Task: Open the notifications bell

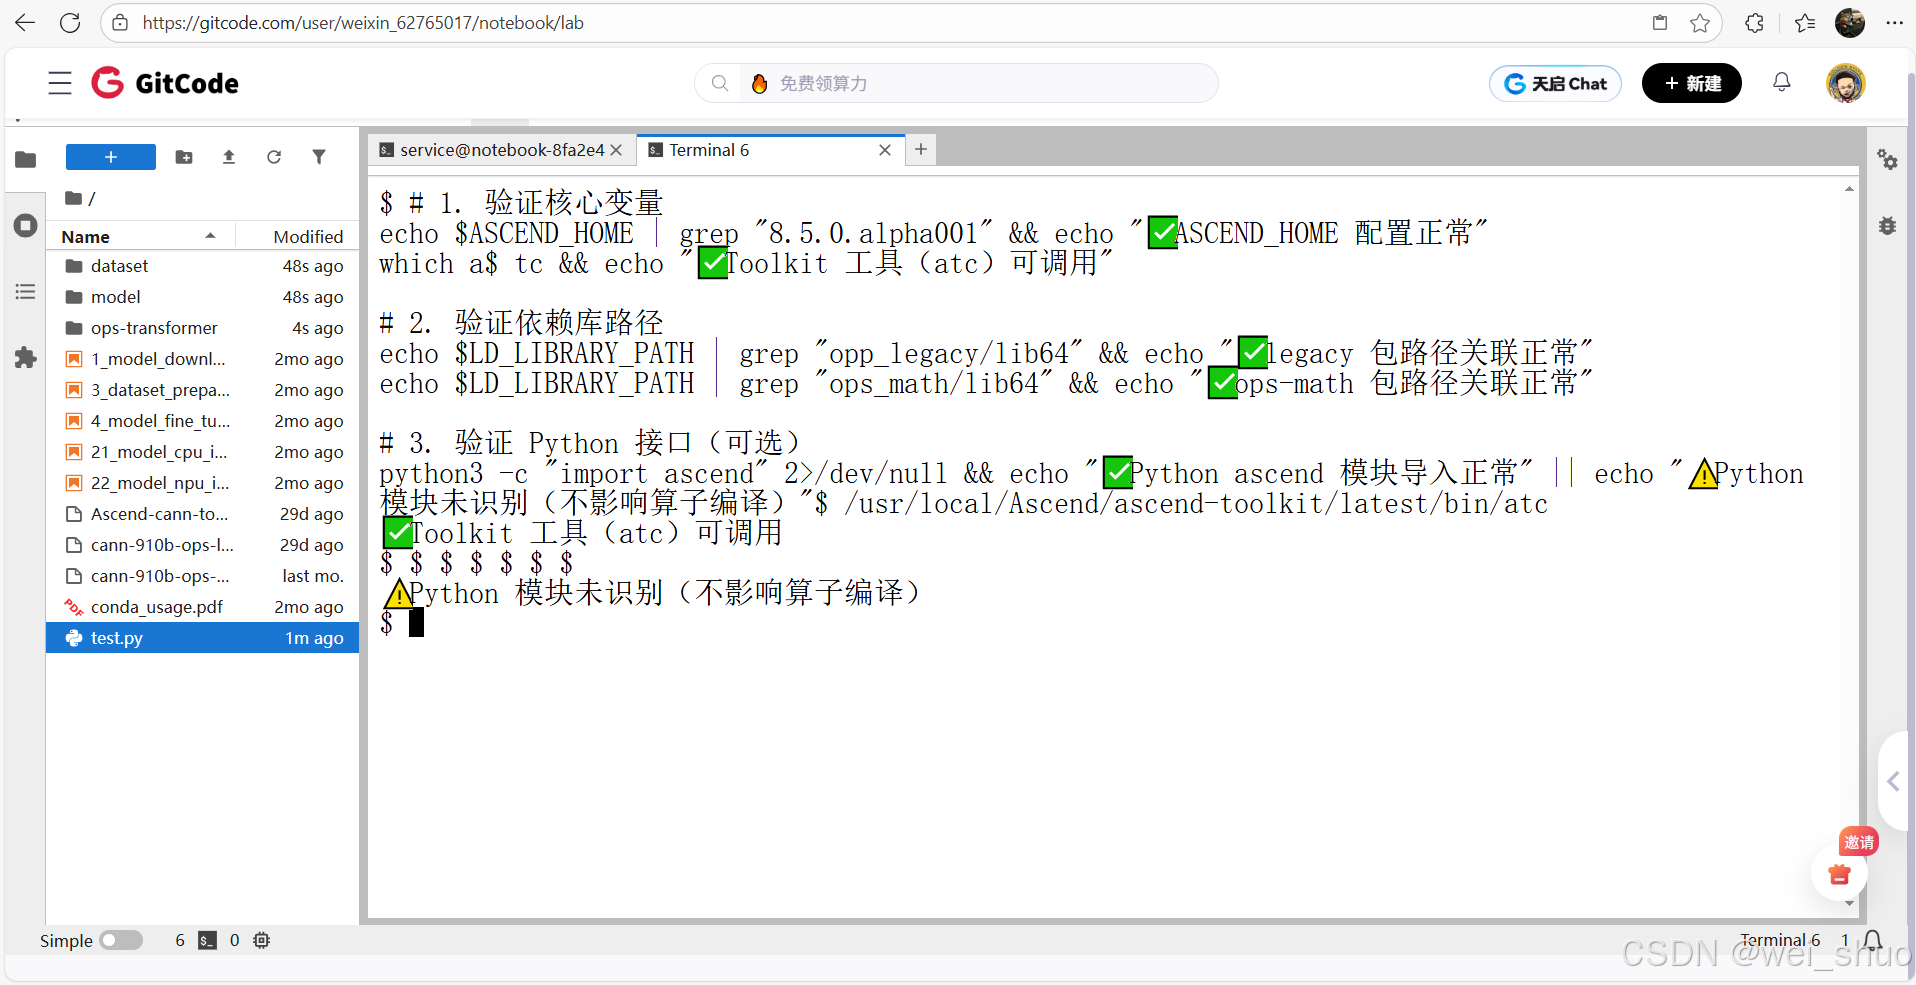Action: [1782, 82]
